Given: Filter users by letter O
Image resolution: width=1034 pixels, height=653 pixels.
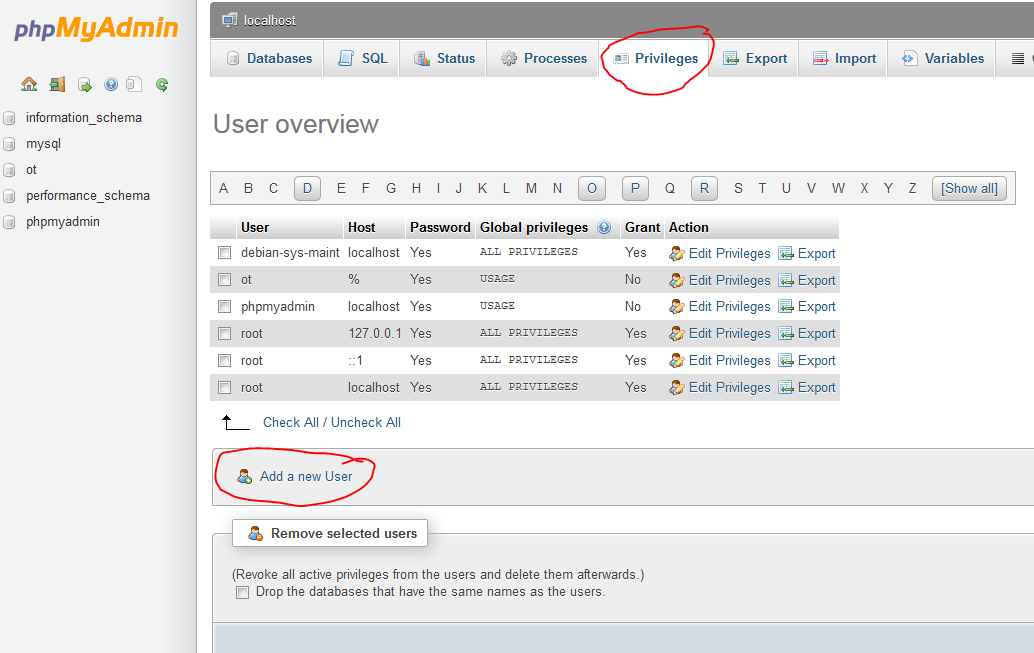Looking at the screenshot, I should [592, 189].
